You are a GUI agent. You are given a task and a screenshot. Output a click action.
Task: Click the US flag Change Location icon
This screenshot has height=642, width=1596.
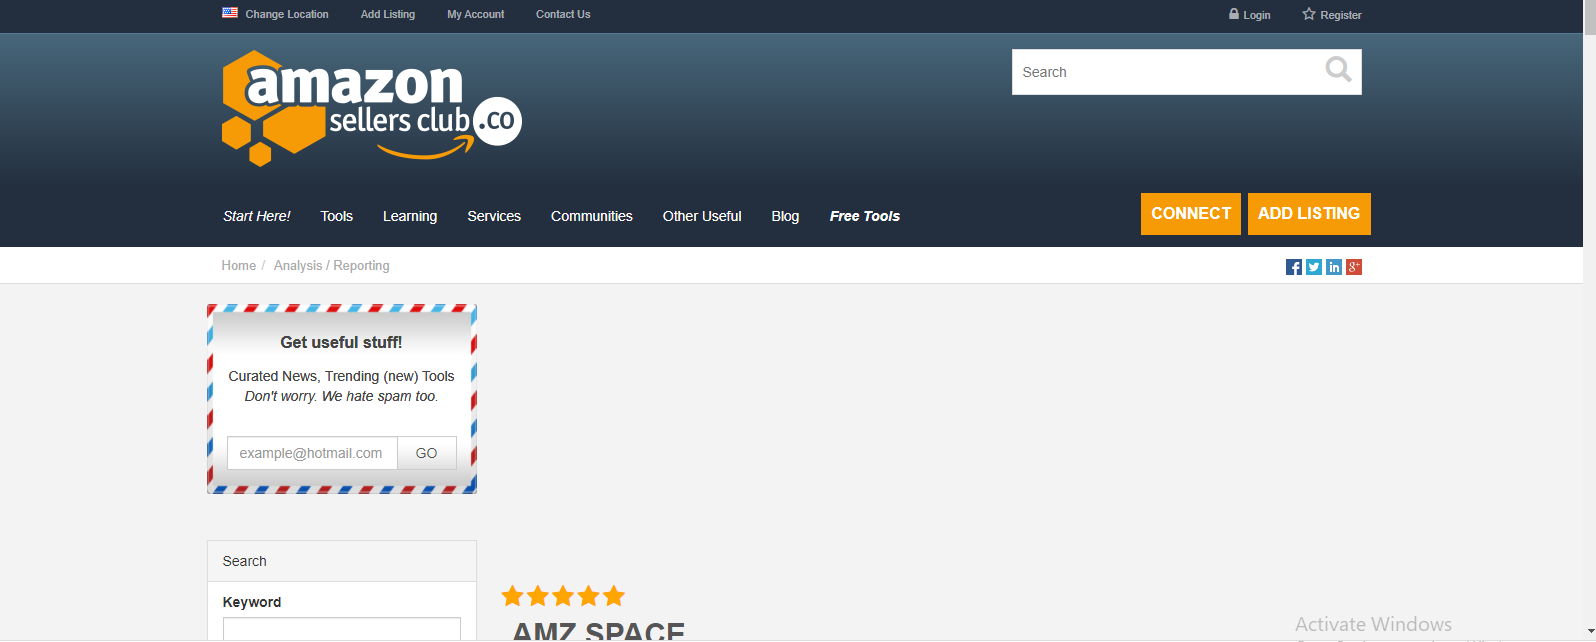[x=230, y=13]
